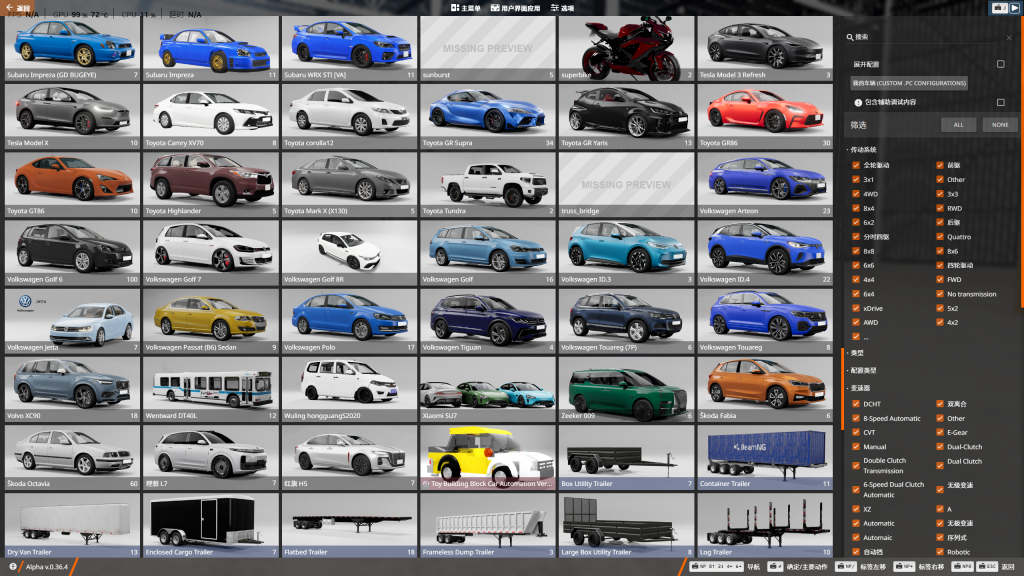This screenshot has height=576, width=1024.
Task: Expand the 配置类型 filter section
Action: pyautogui.click(x=862, y=370)
